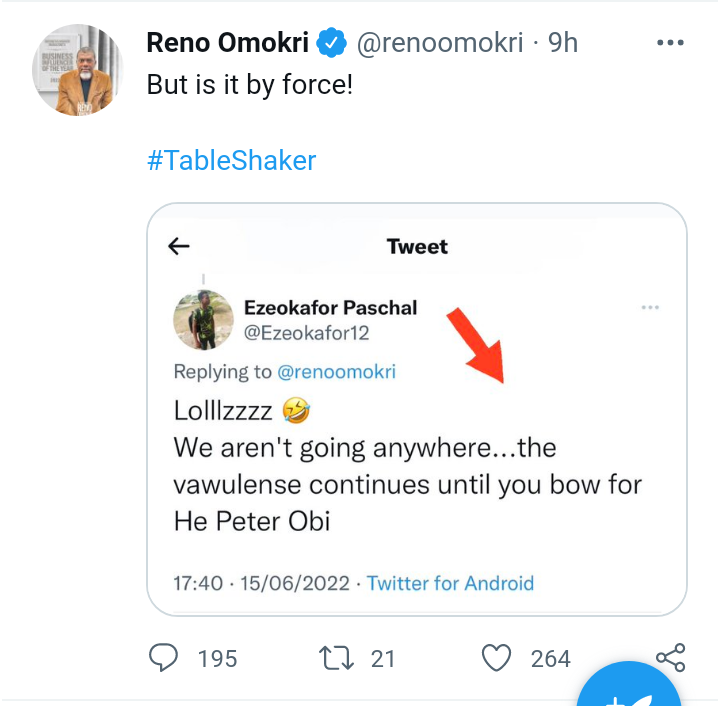Tap the blue verified badge
This screenshot has width=720, height=706.
tap(331, 43)
